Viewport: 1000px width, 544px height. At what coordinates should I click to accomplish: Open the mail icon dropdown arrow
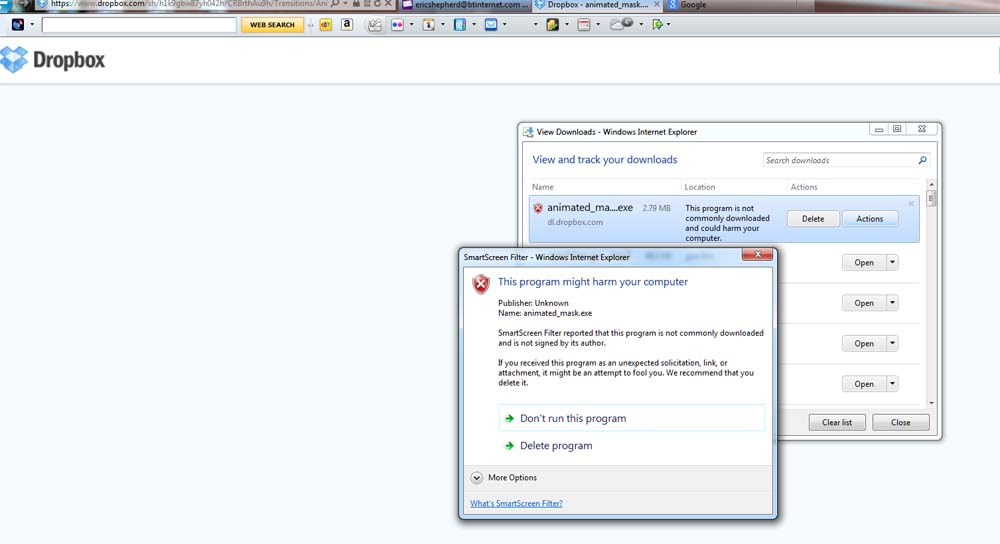click(504, 25)
